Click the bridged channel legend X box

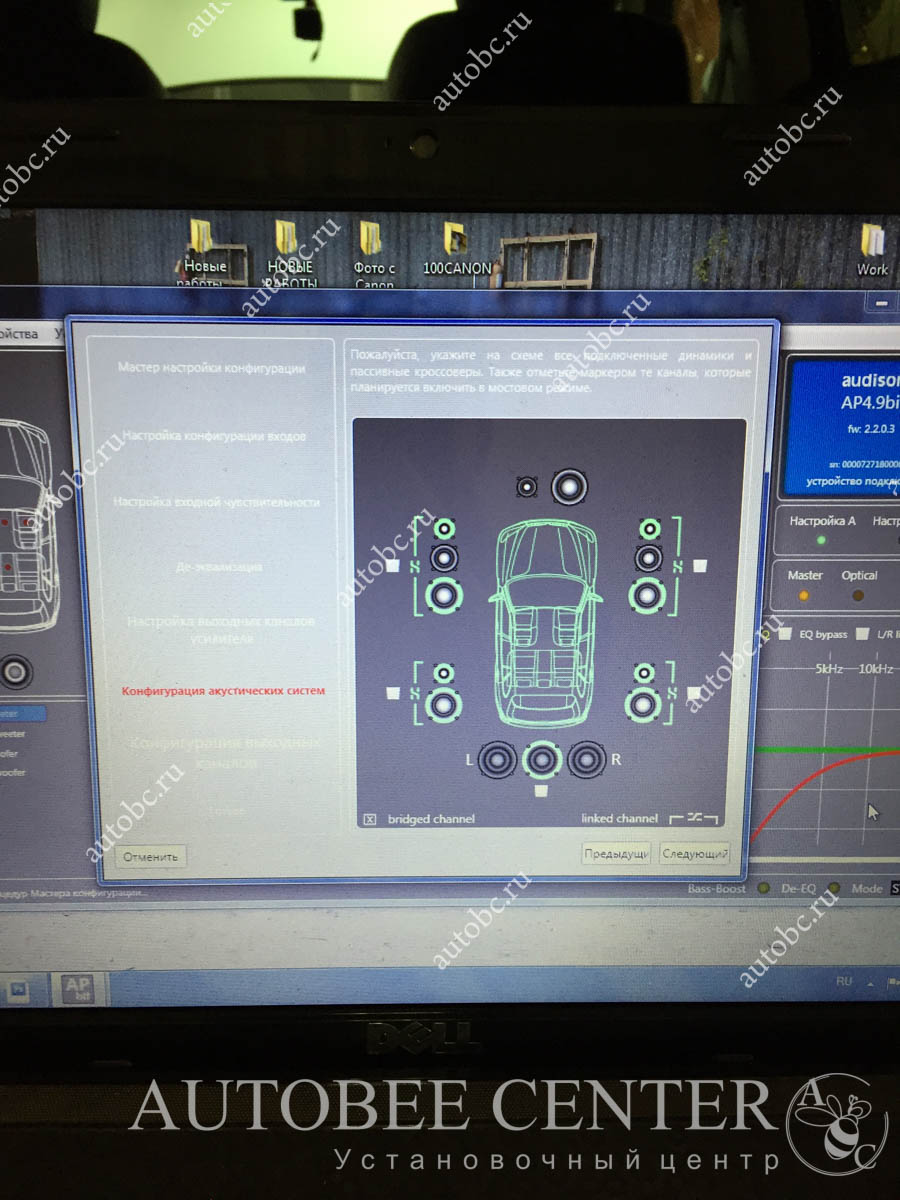coord(369,819)
